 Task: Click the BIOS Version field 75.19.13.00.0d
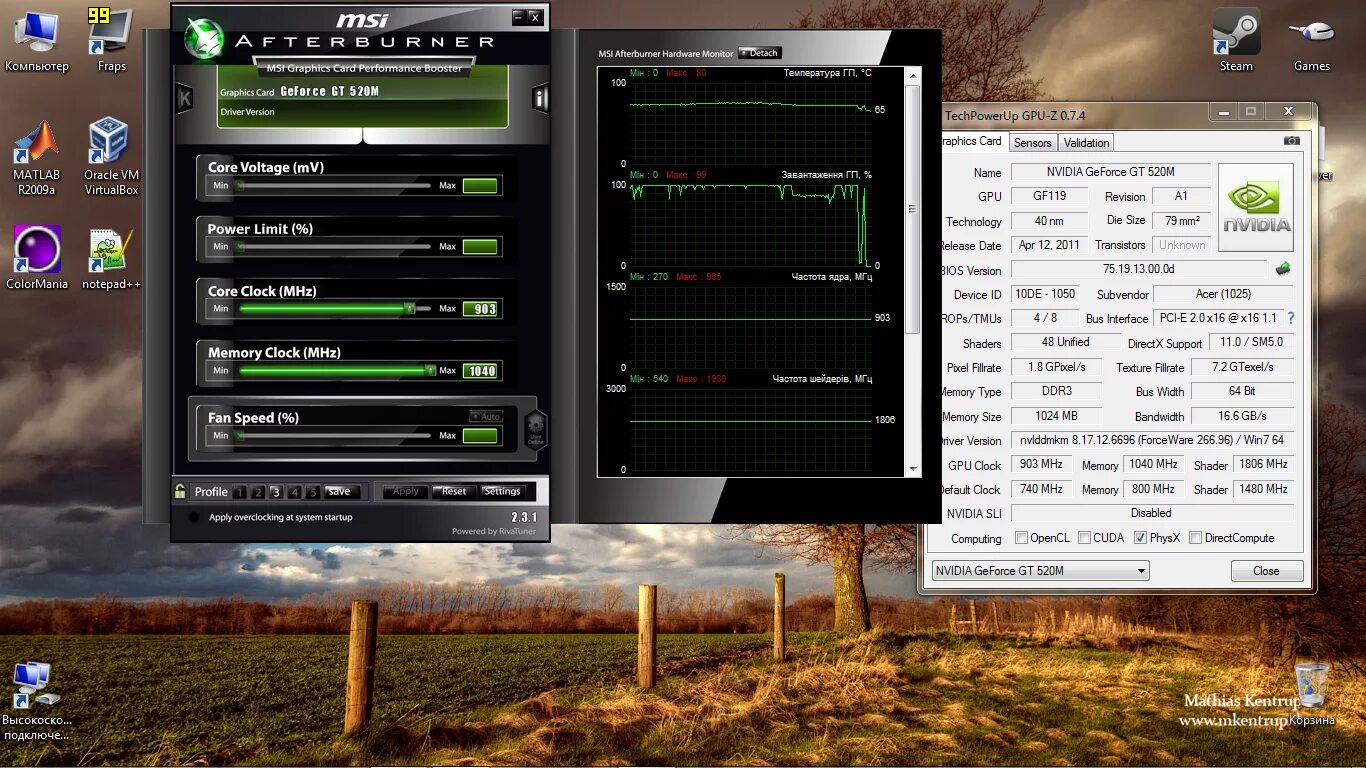(1138, 269)
